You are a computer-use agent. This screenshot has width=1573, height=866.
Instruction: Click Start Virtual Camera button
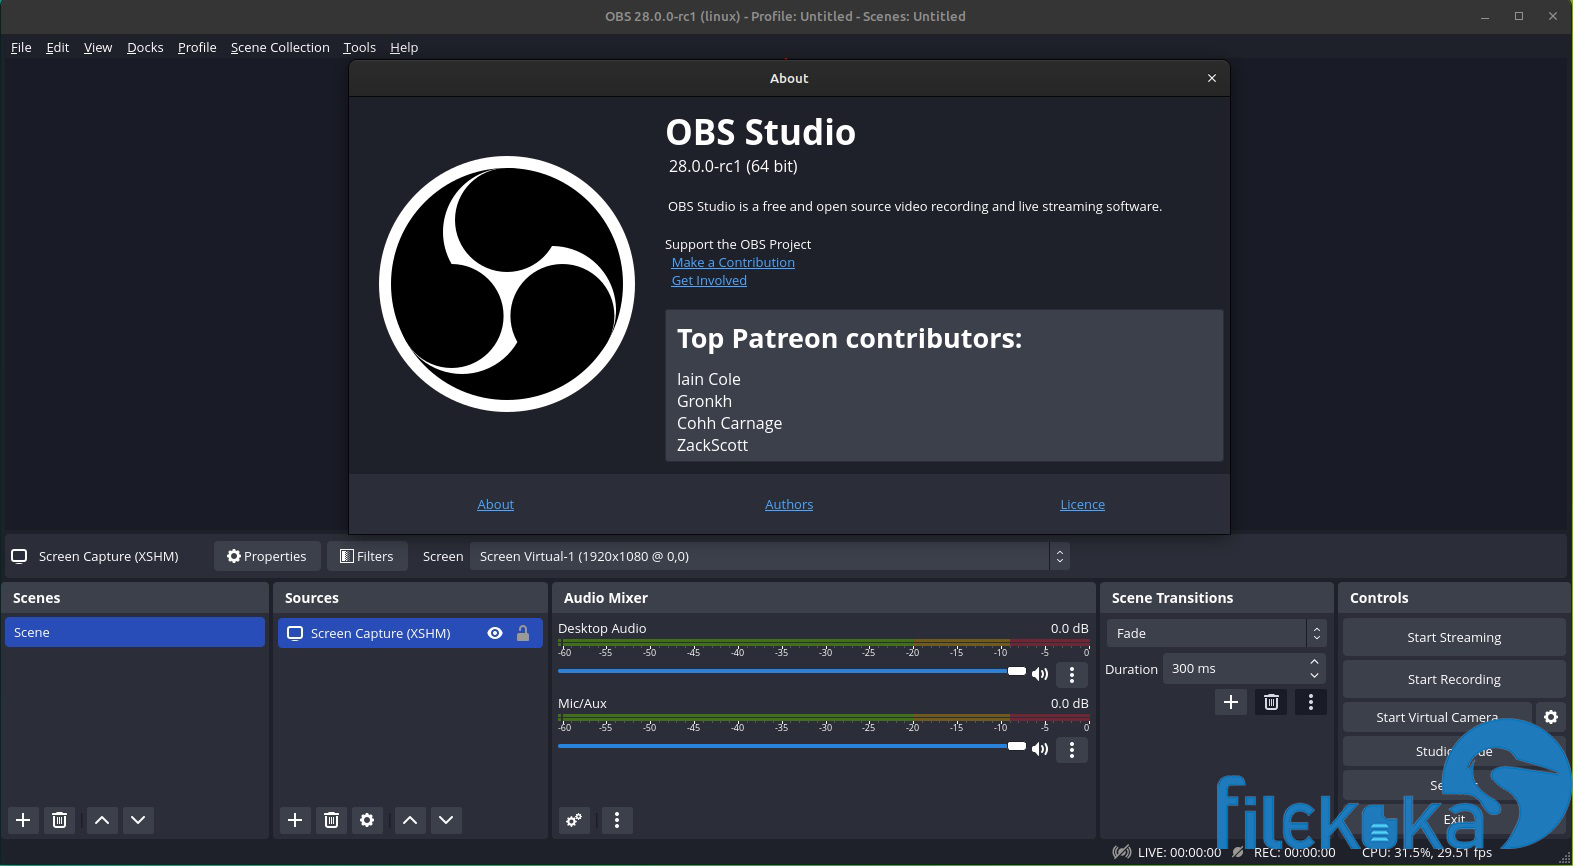tap(1437, 717)
